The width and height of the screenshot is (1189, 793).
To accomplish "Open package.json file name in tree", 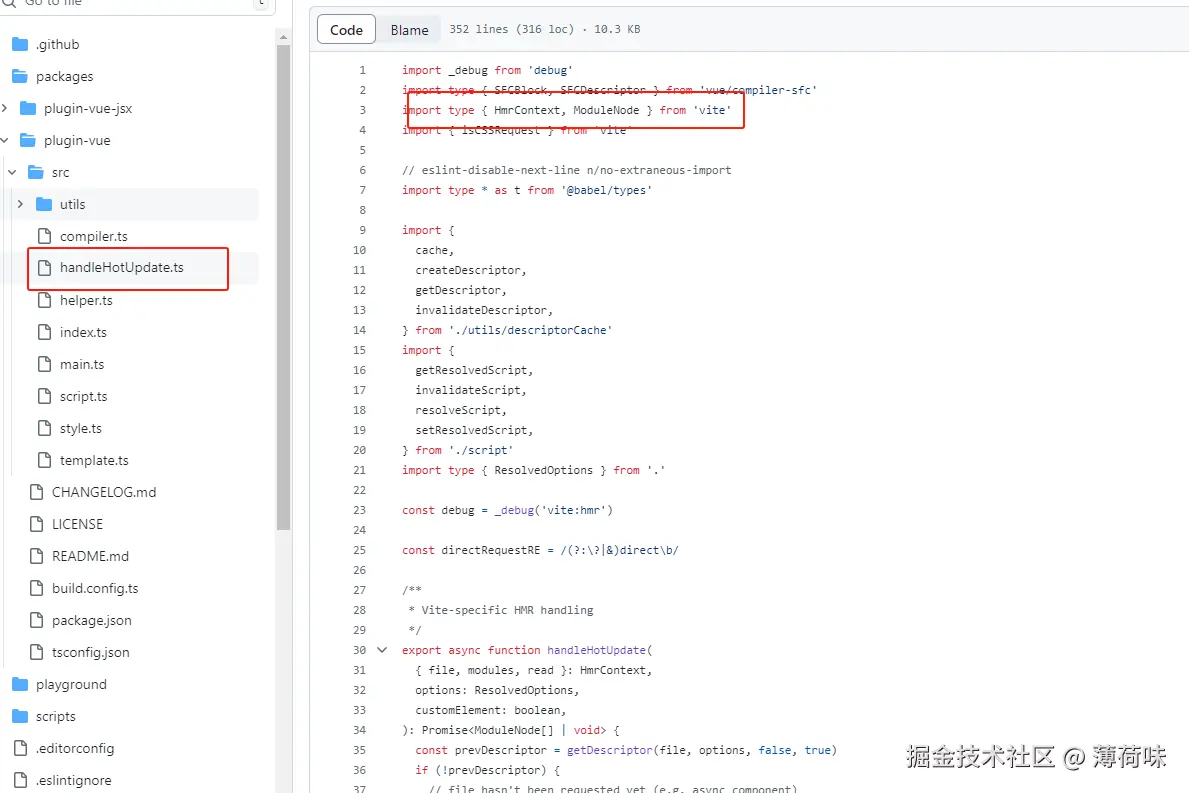I will tap(92, 620).
